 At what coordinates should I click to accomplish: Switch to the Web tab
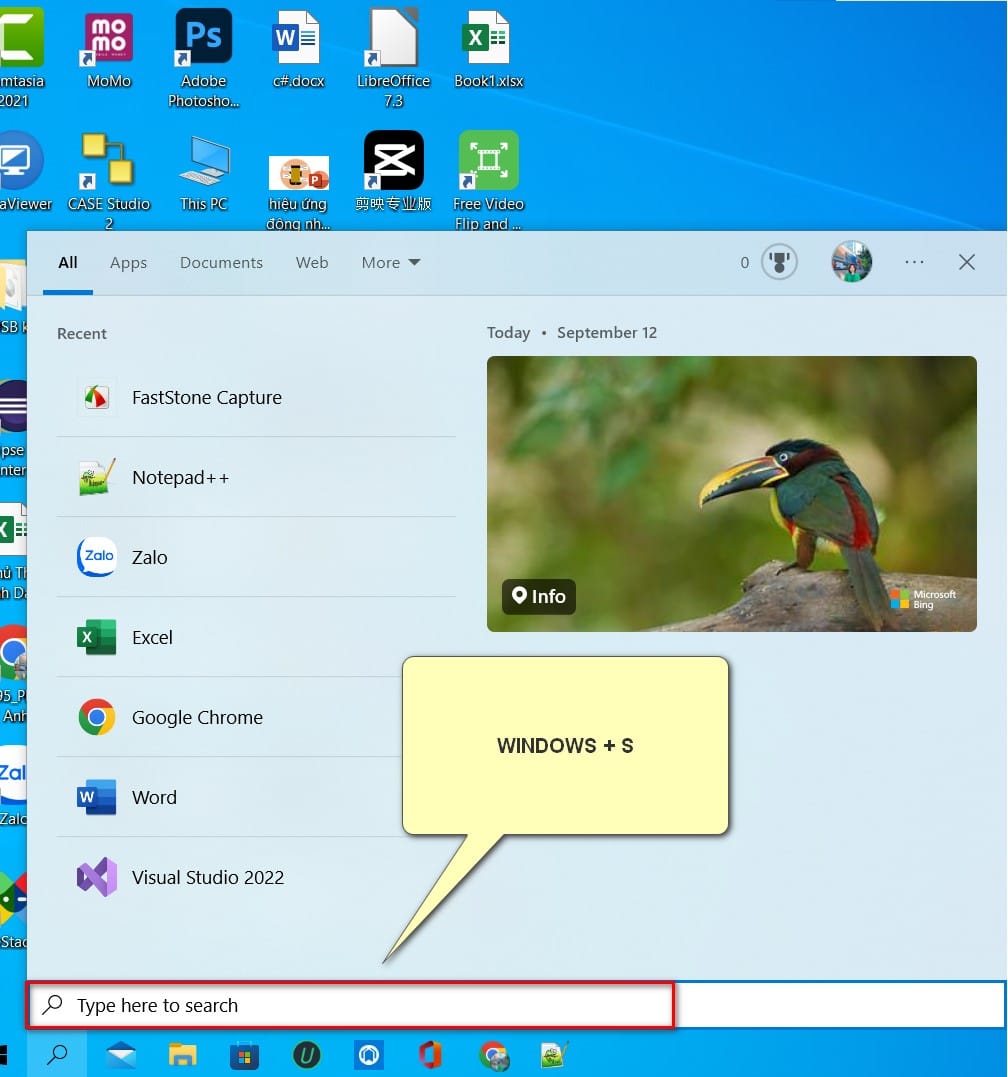point(312,262)
